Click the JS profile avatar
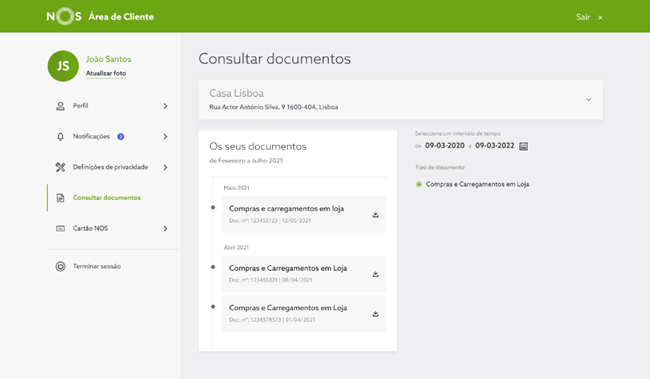This screenshot has width=650, height=379. tap(63, 66)
